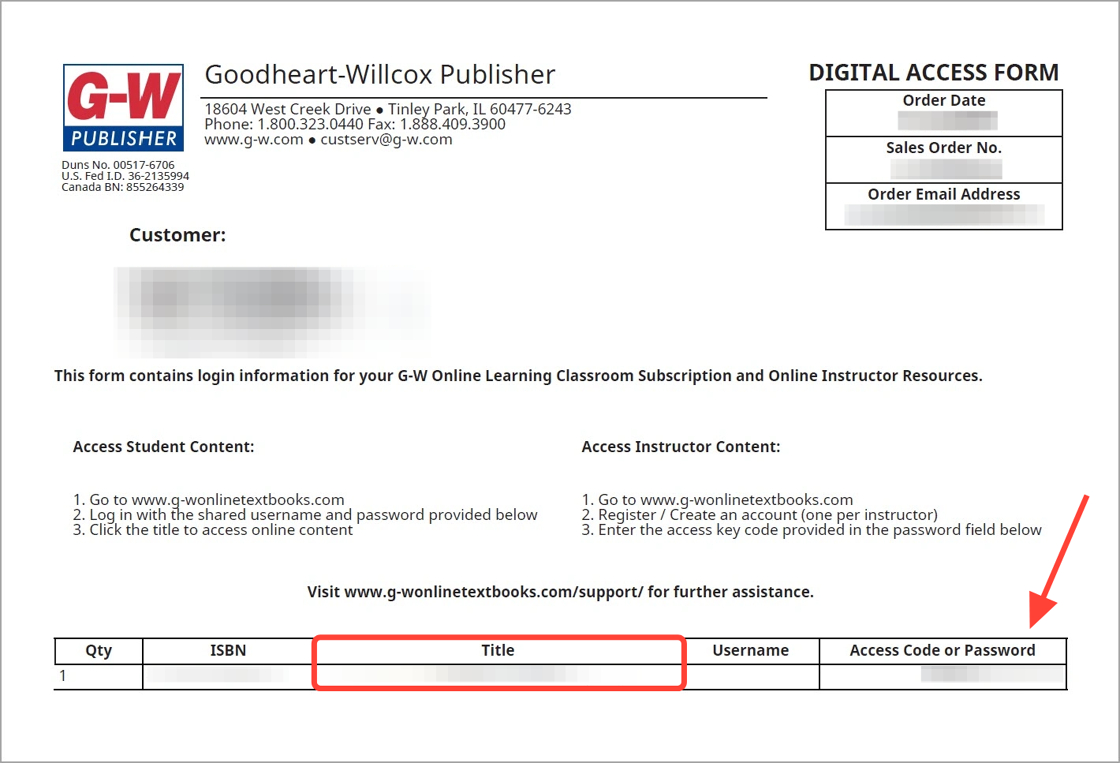Click the U.S. Fed I.D. 36-2135994 text

[125, 176]
